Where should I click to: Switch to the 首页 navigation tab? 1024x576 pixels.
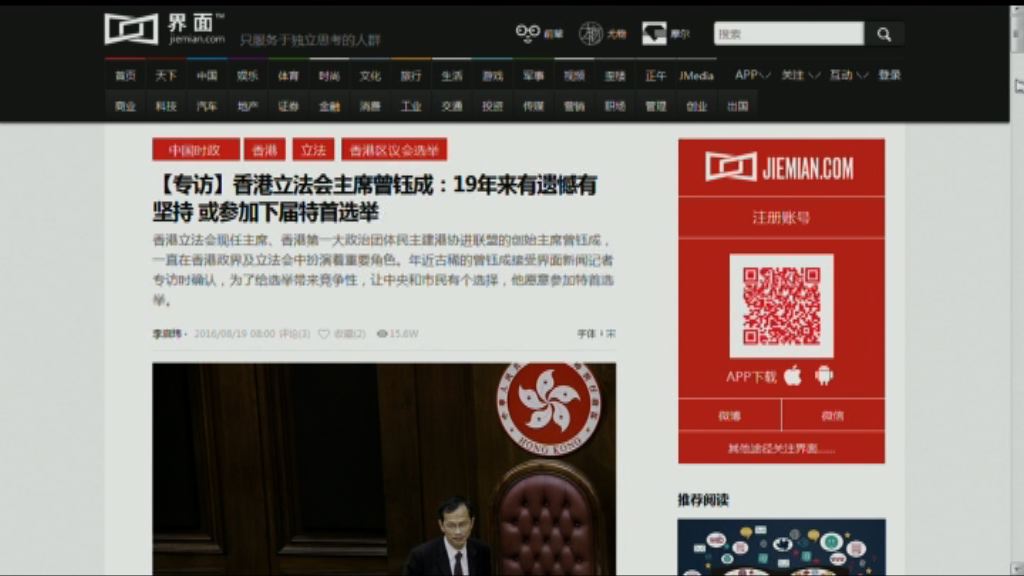click(x=124, y=74)
